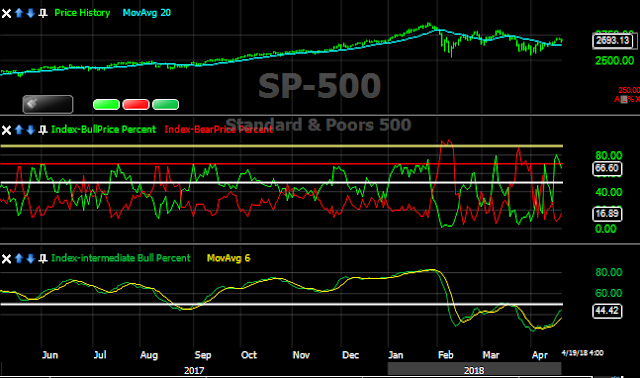Select the Index-BearPrice Percent label
This screenshot has height=378, width=640.
tap(218, 129)
